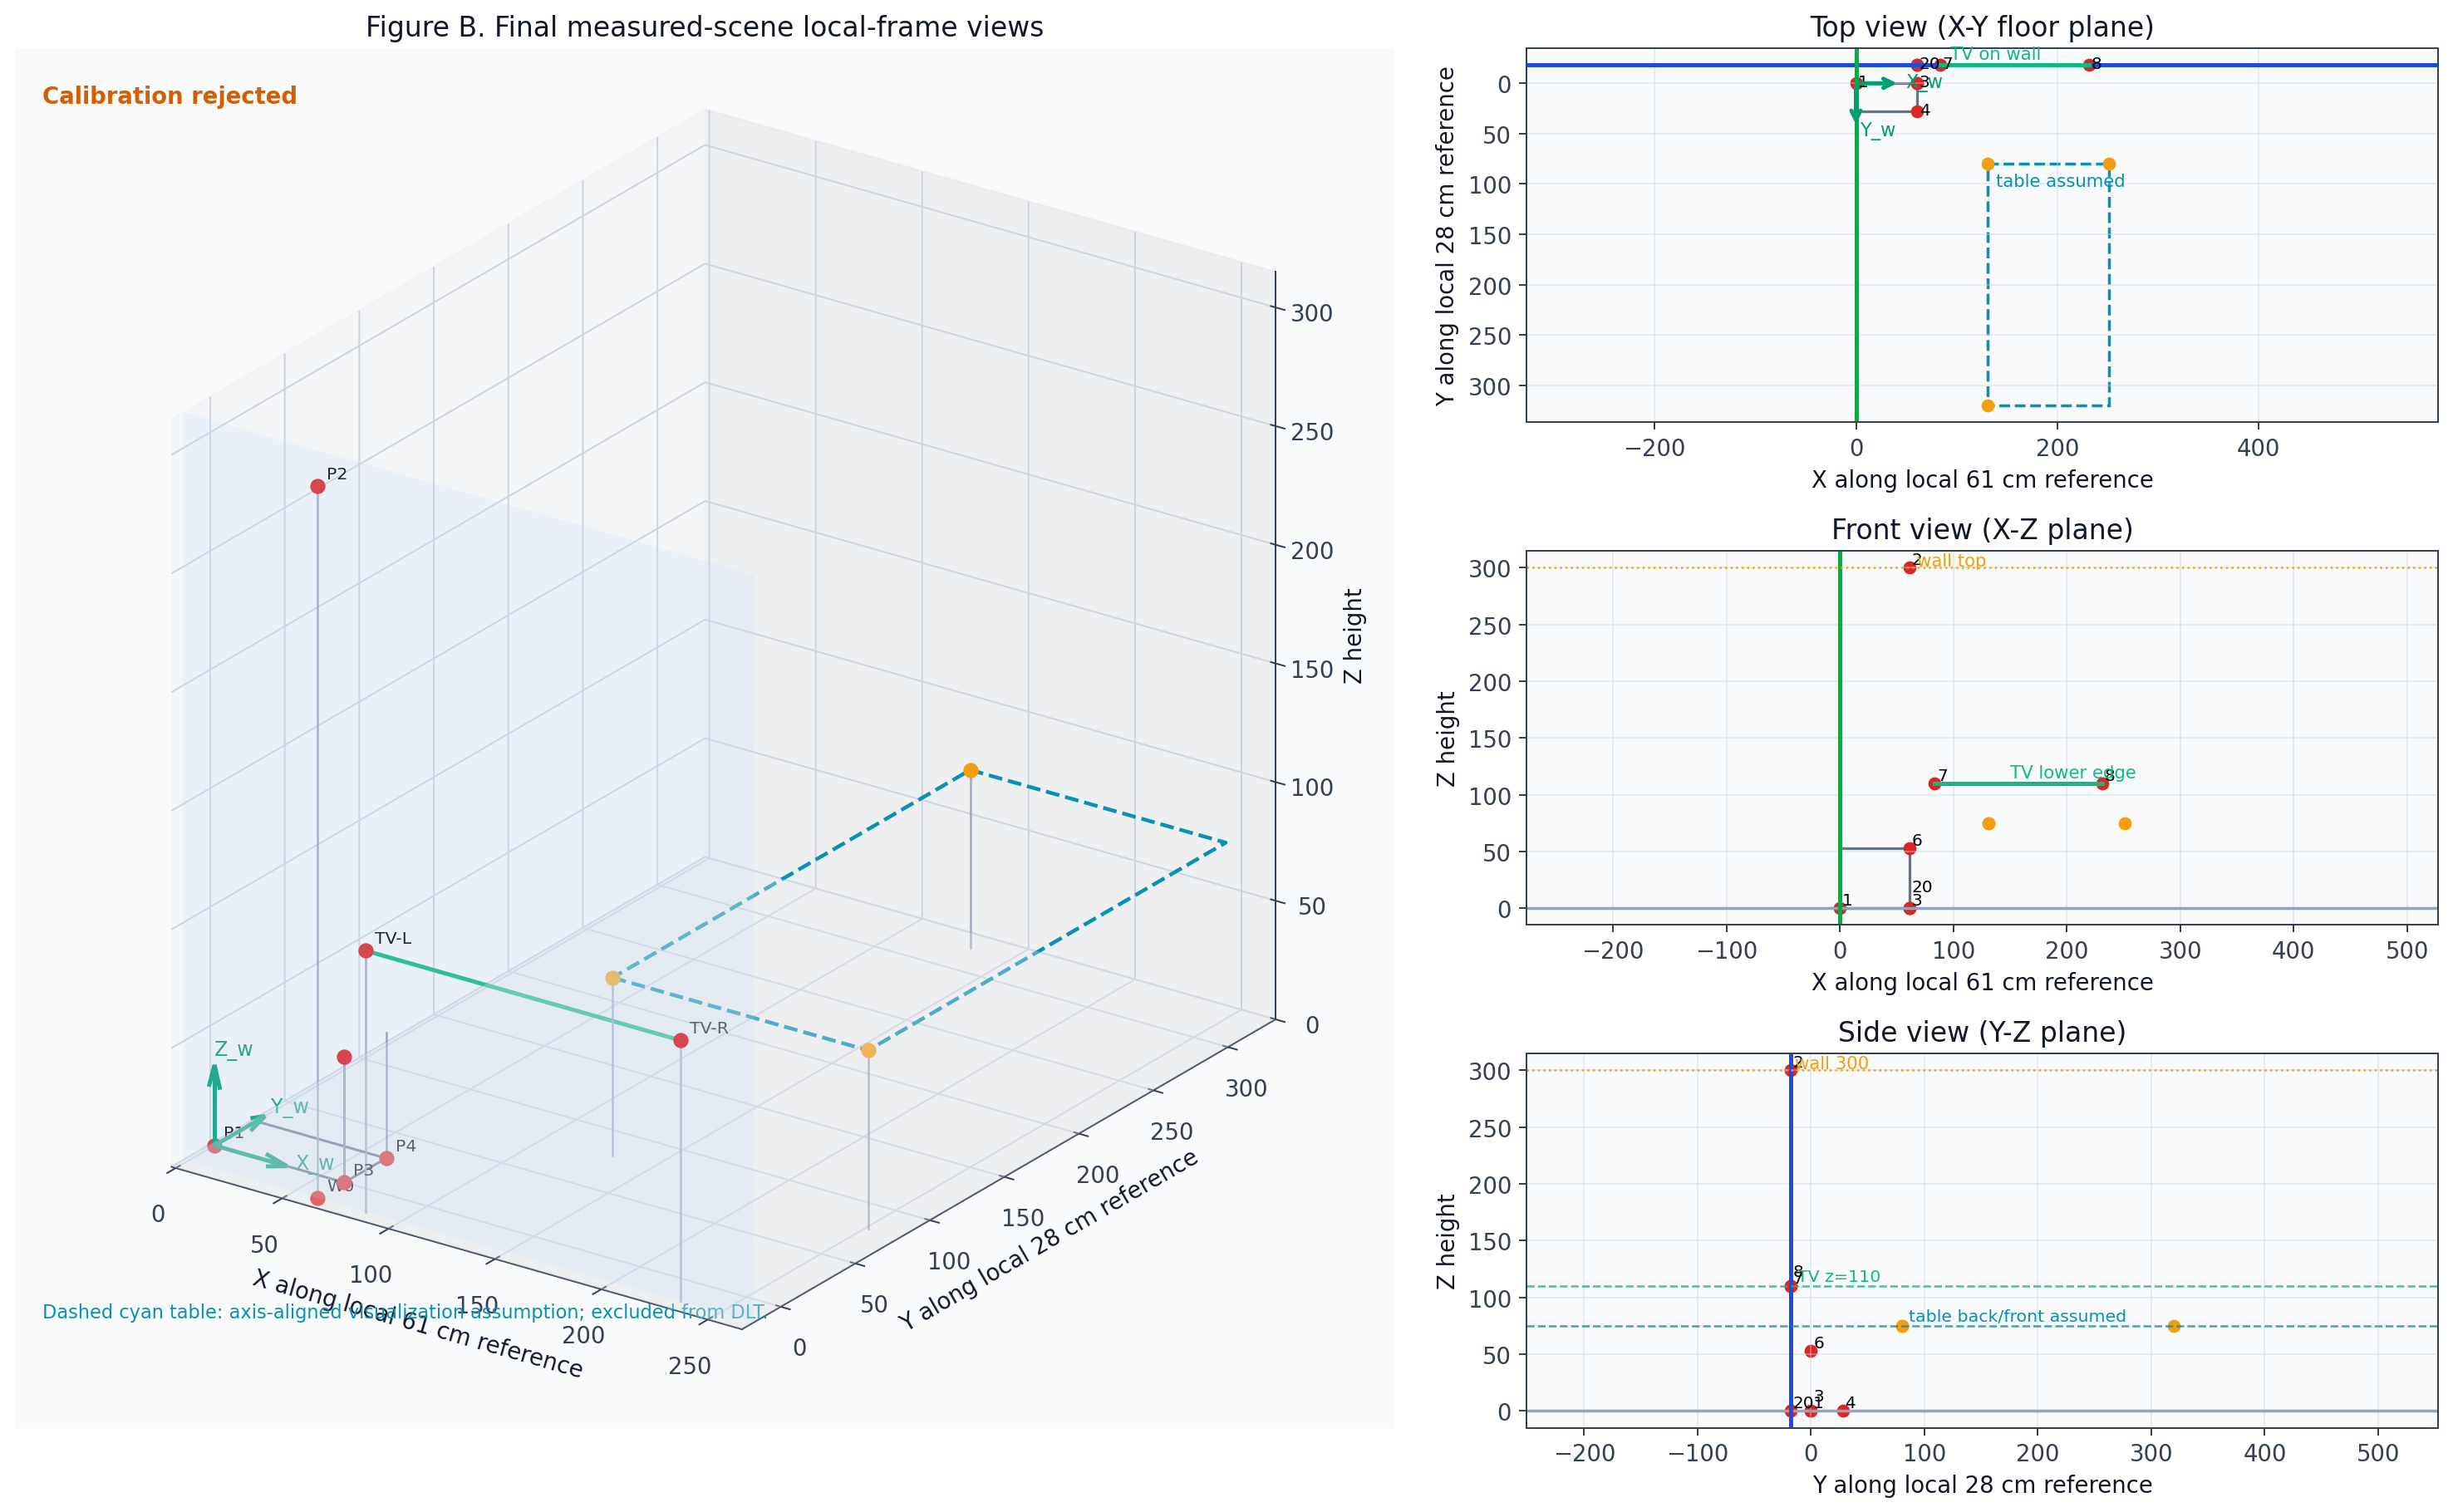Image resolution: width=2453 pixels, height=1512 pixels.
Task: Click the 'Dashed cyan table' footnote text
Action: [x=403, y=1312]
